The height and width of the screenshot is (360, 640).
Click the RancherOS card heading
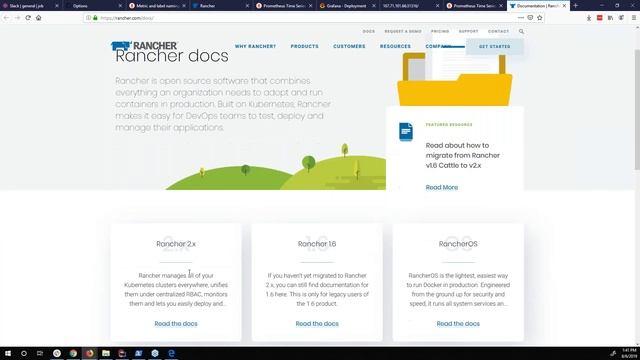point(458,244)
